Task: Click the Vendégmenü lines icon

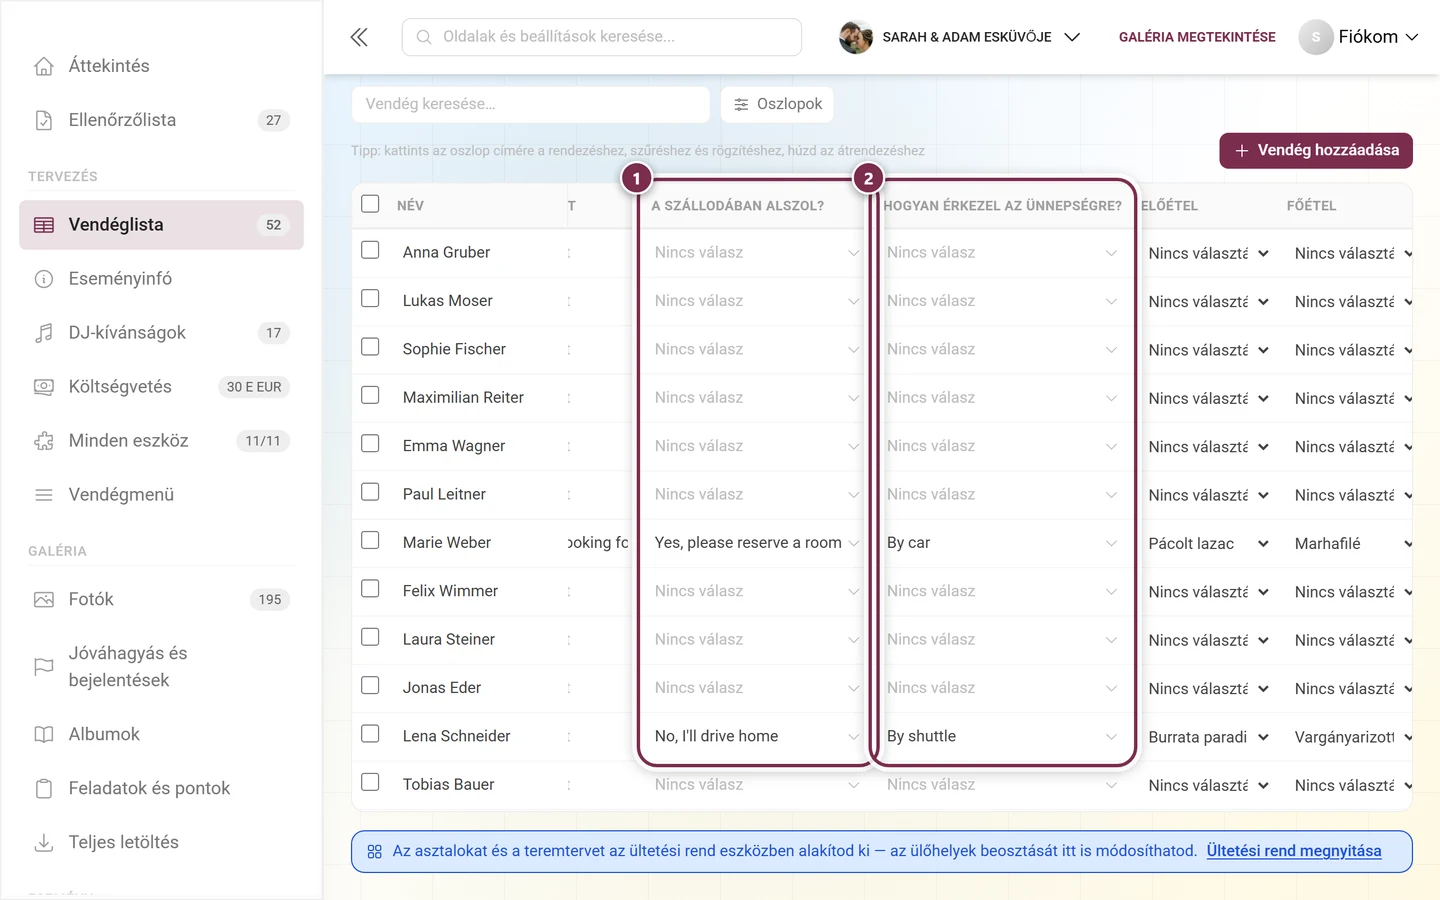Action: pyautogui.click(x=44, y=495)
